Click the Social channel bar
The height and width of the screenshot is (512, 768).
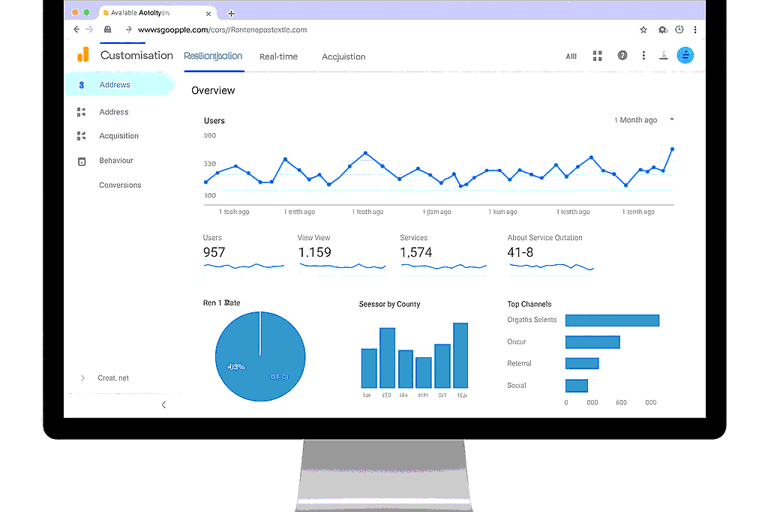576,386
